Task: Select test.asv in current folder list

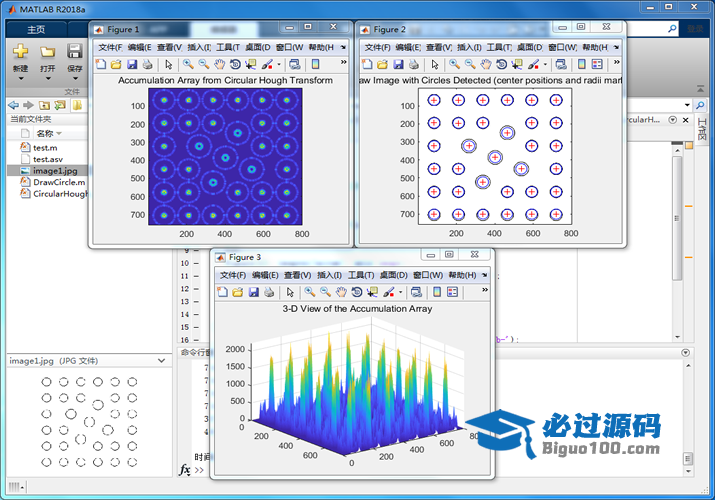Action: pos(47,159)
